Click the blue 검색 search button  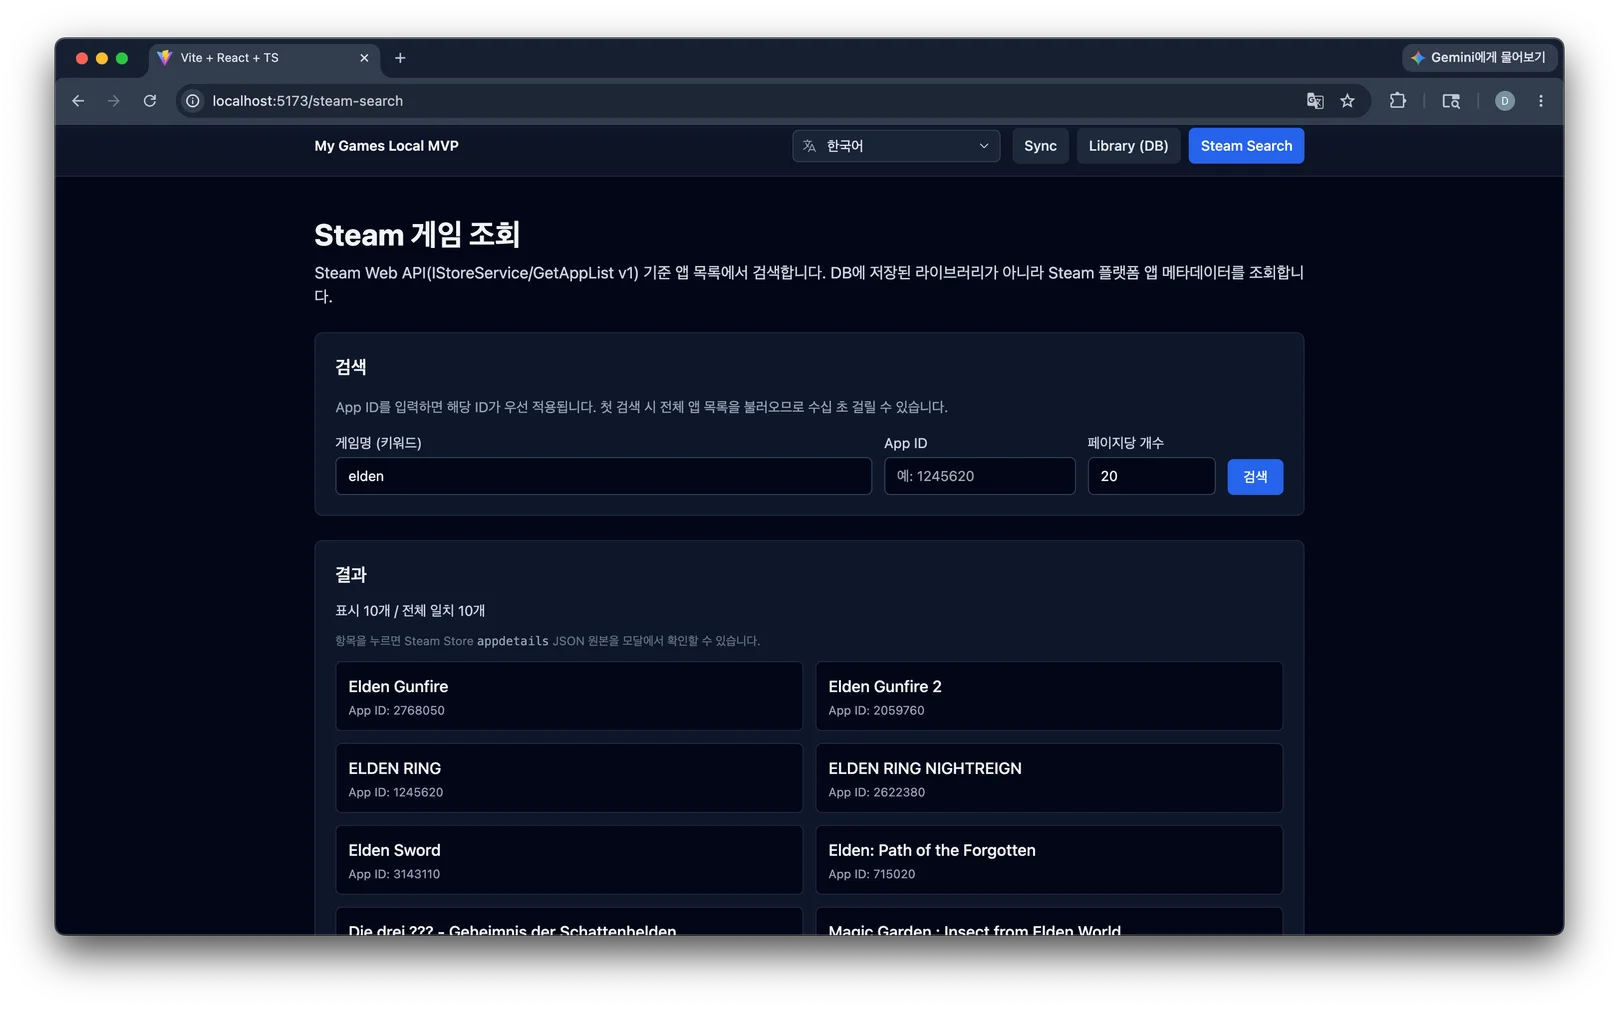pyautogui.click(x=1255, y=476)
